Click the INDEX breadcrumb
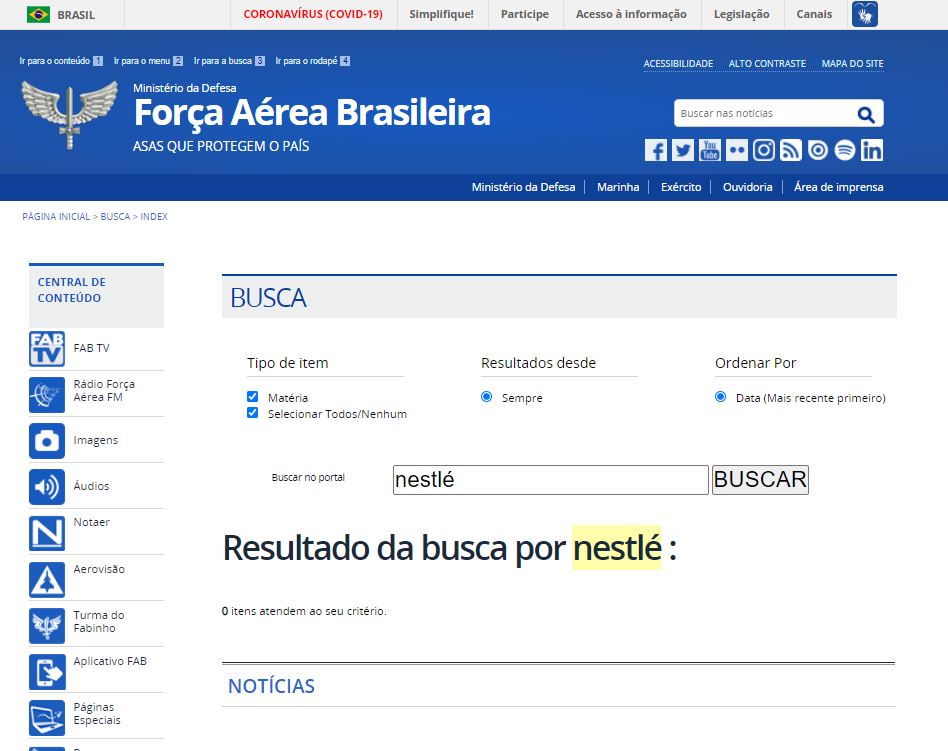 [154, 216]
